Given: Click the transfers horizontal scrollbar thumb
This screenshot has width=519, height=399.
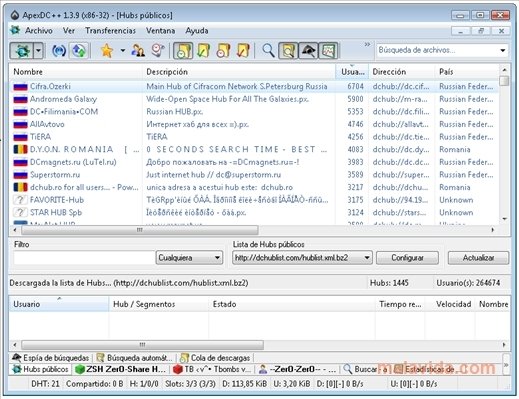Looking at the screenshot, I should (142, 345).
